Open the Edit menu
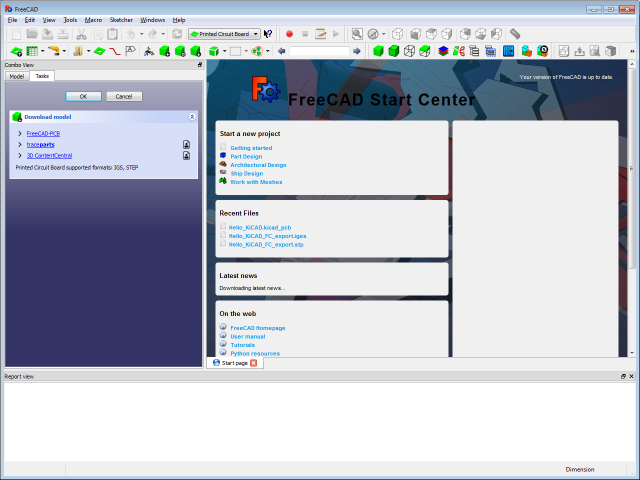Viewport: 640px width, 480px height. (29, 20)
